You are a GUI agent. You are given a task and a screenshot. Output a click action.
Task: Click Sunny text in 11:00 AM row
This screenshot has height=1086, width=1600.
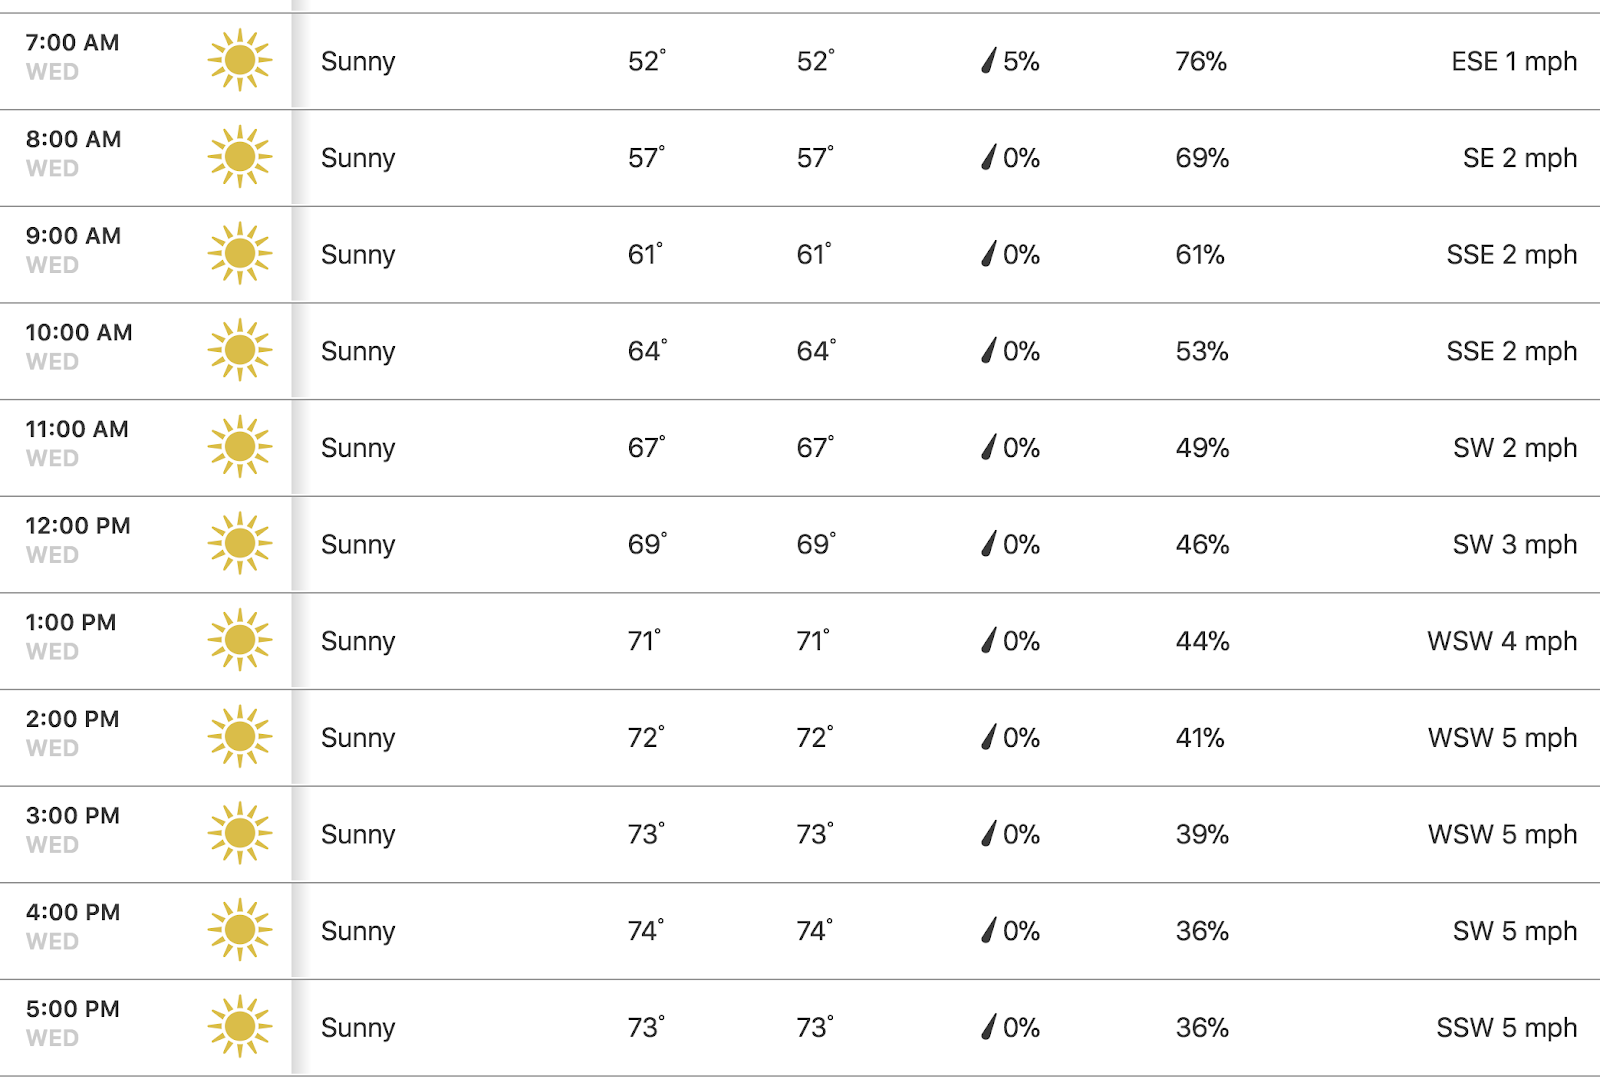coord(358,448)
